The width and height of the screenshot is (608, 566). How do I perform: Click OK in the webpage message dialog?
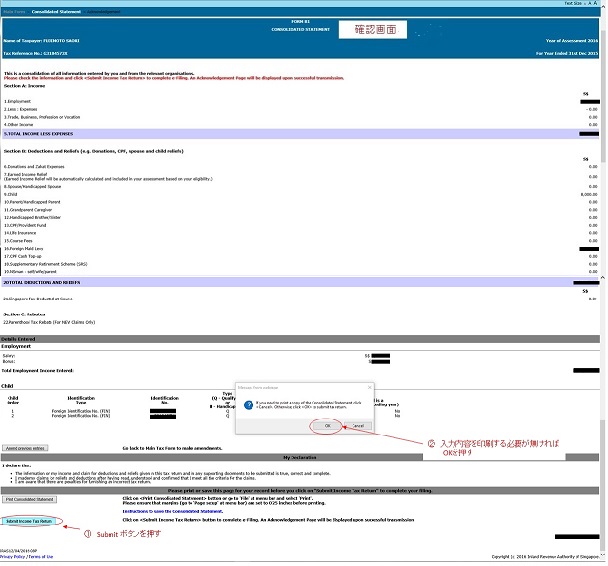pos(325,425)
